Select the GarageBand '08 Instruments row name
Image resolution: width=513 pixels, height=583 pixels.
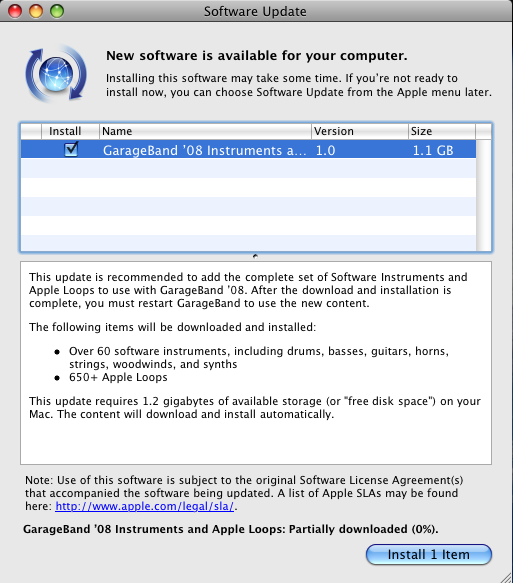[205, 150]
